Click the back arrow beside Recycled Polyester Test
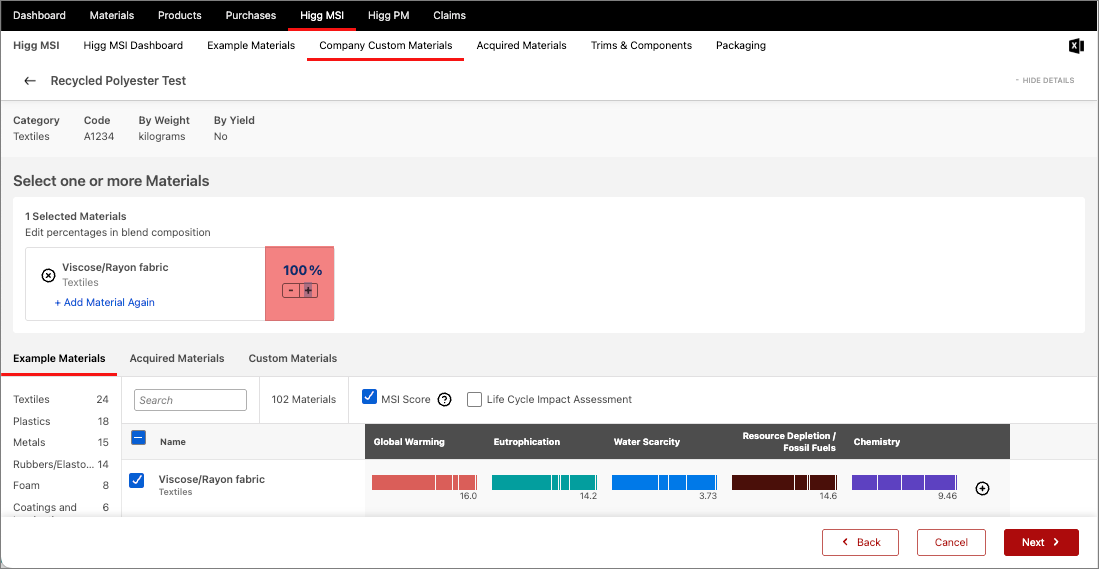 tap(29, 81)
